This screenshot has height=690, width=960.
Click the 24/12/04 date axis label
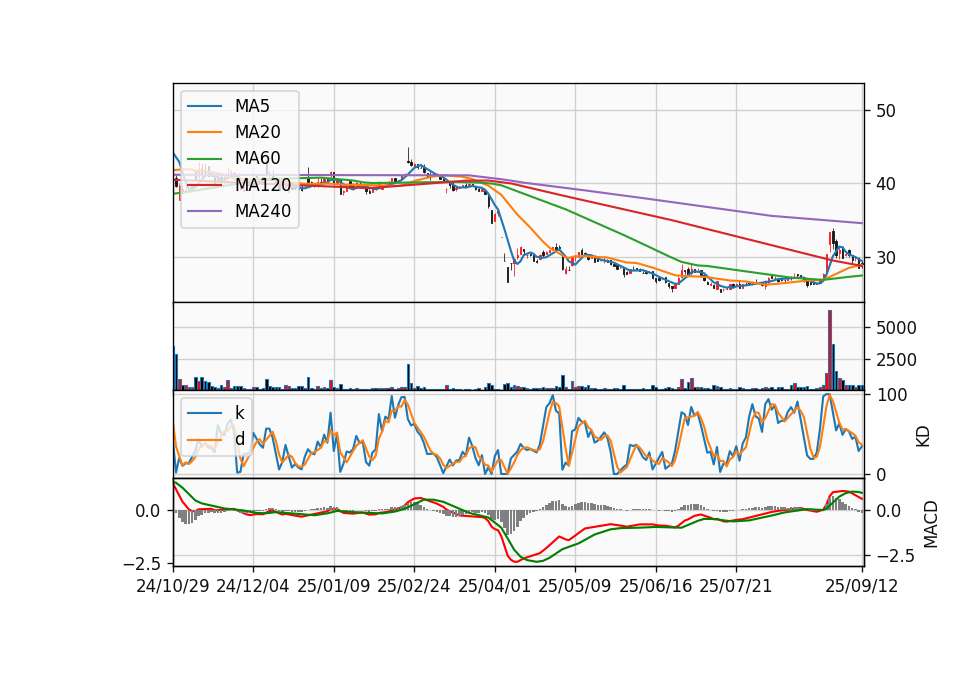pos(253,586)
